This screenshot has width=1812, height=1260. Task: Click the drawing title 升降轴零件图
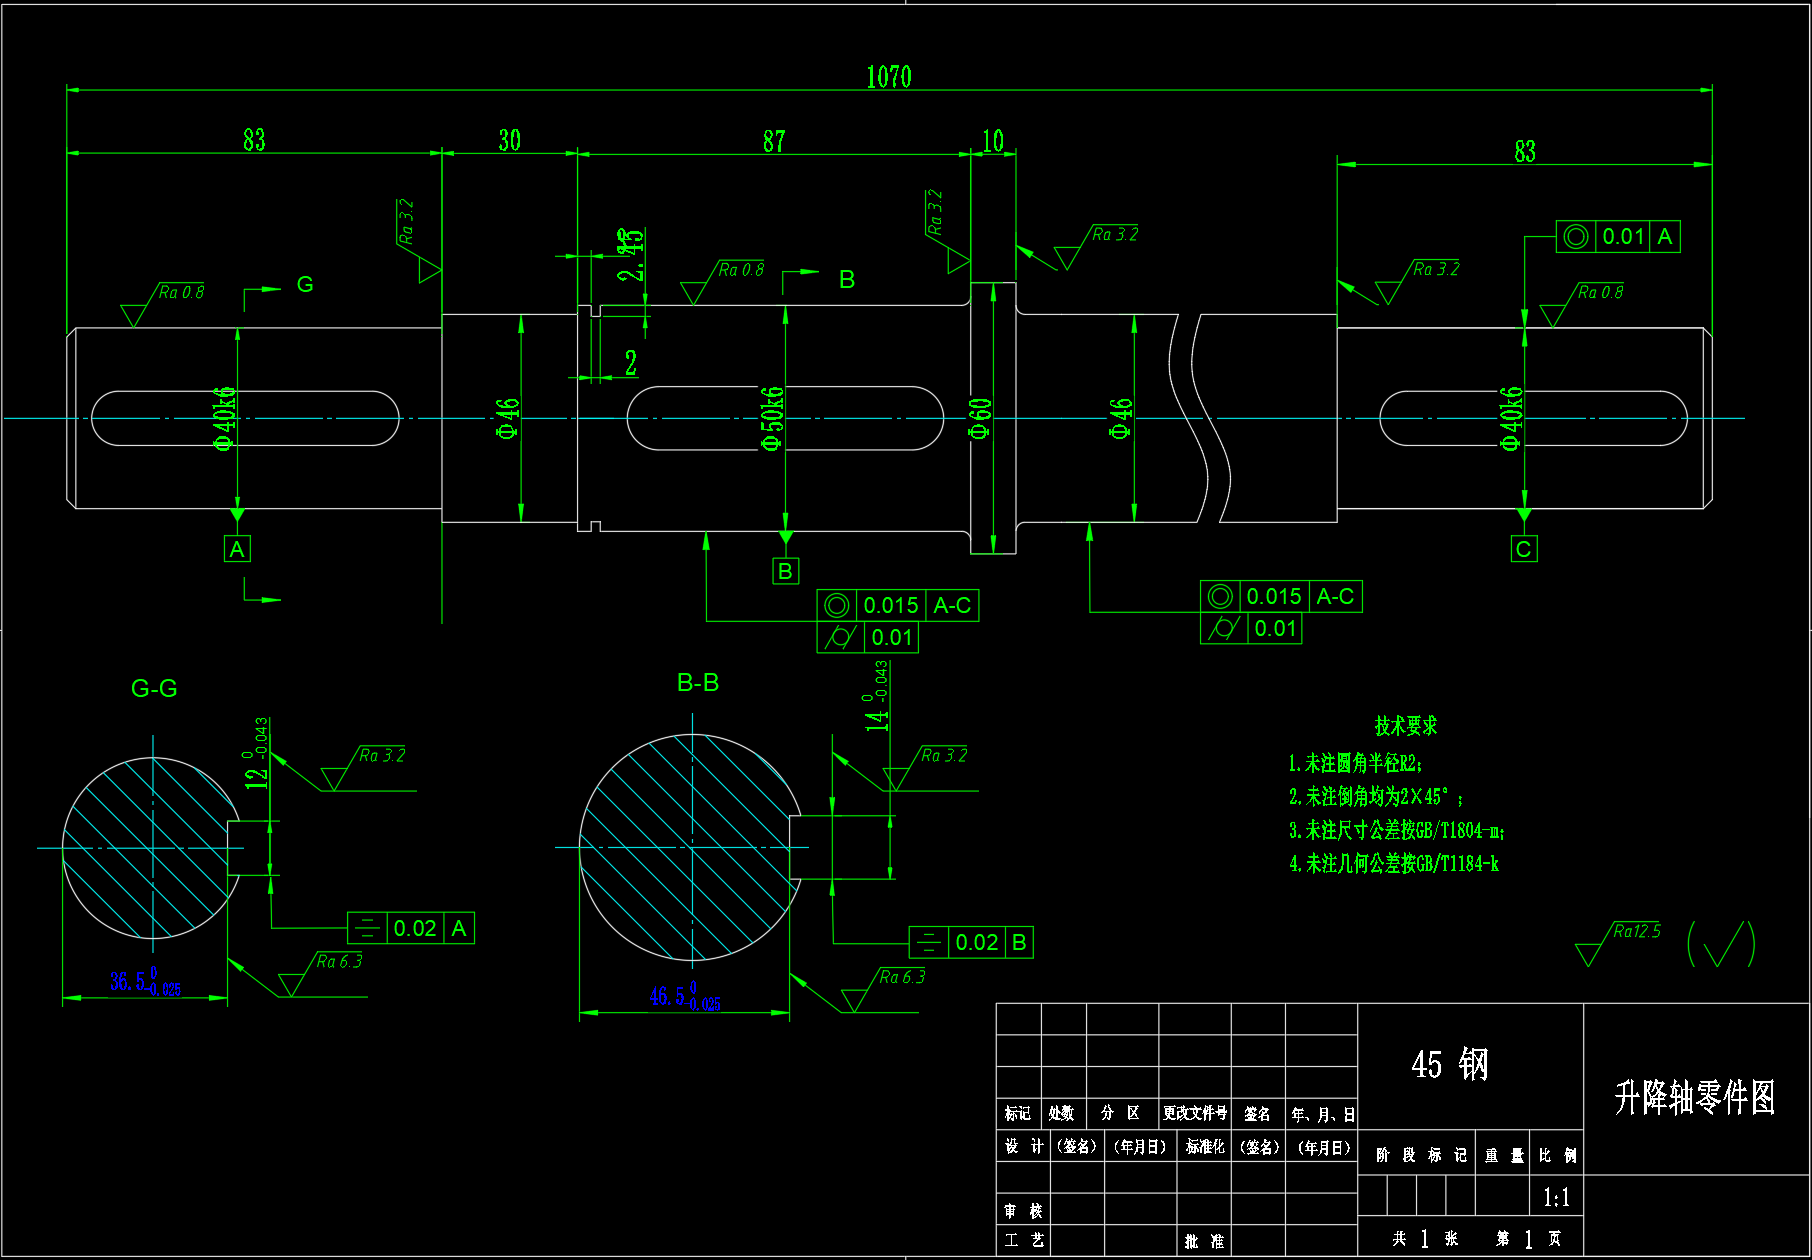(1695, 1098)
